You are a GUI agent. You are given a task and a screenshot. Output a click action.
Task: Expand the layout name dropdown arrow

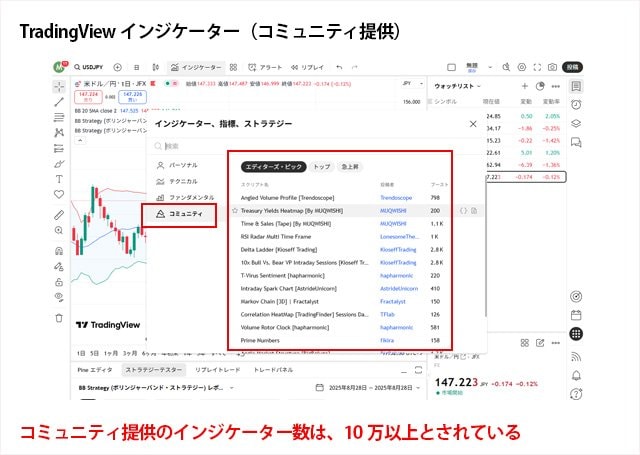click(490, 67)
